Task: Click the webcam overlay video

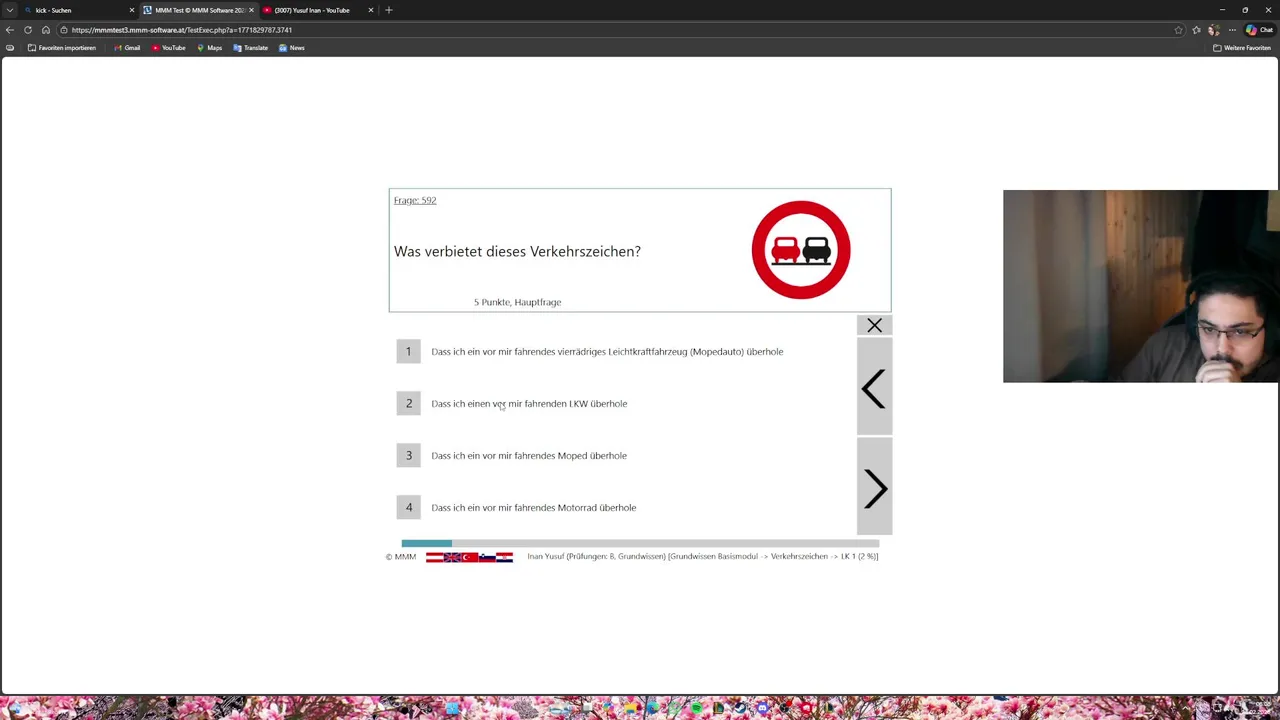Action: 1141,286
